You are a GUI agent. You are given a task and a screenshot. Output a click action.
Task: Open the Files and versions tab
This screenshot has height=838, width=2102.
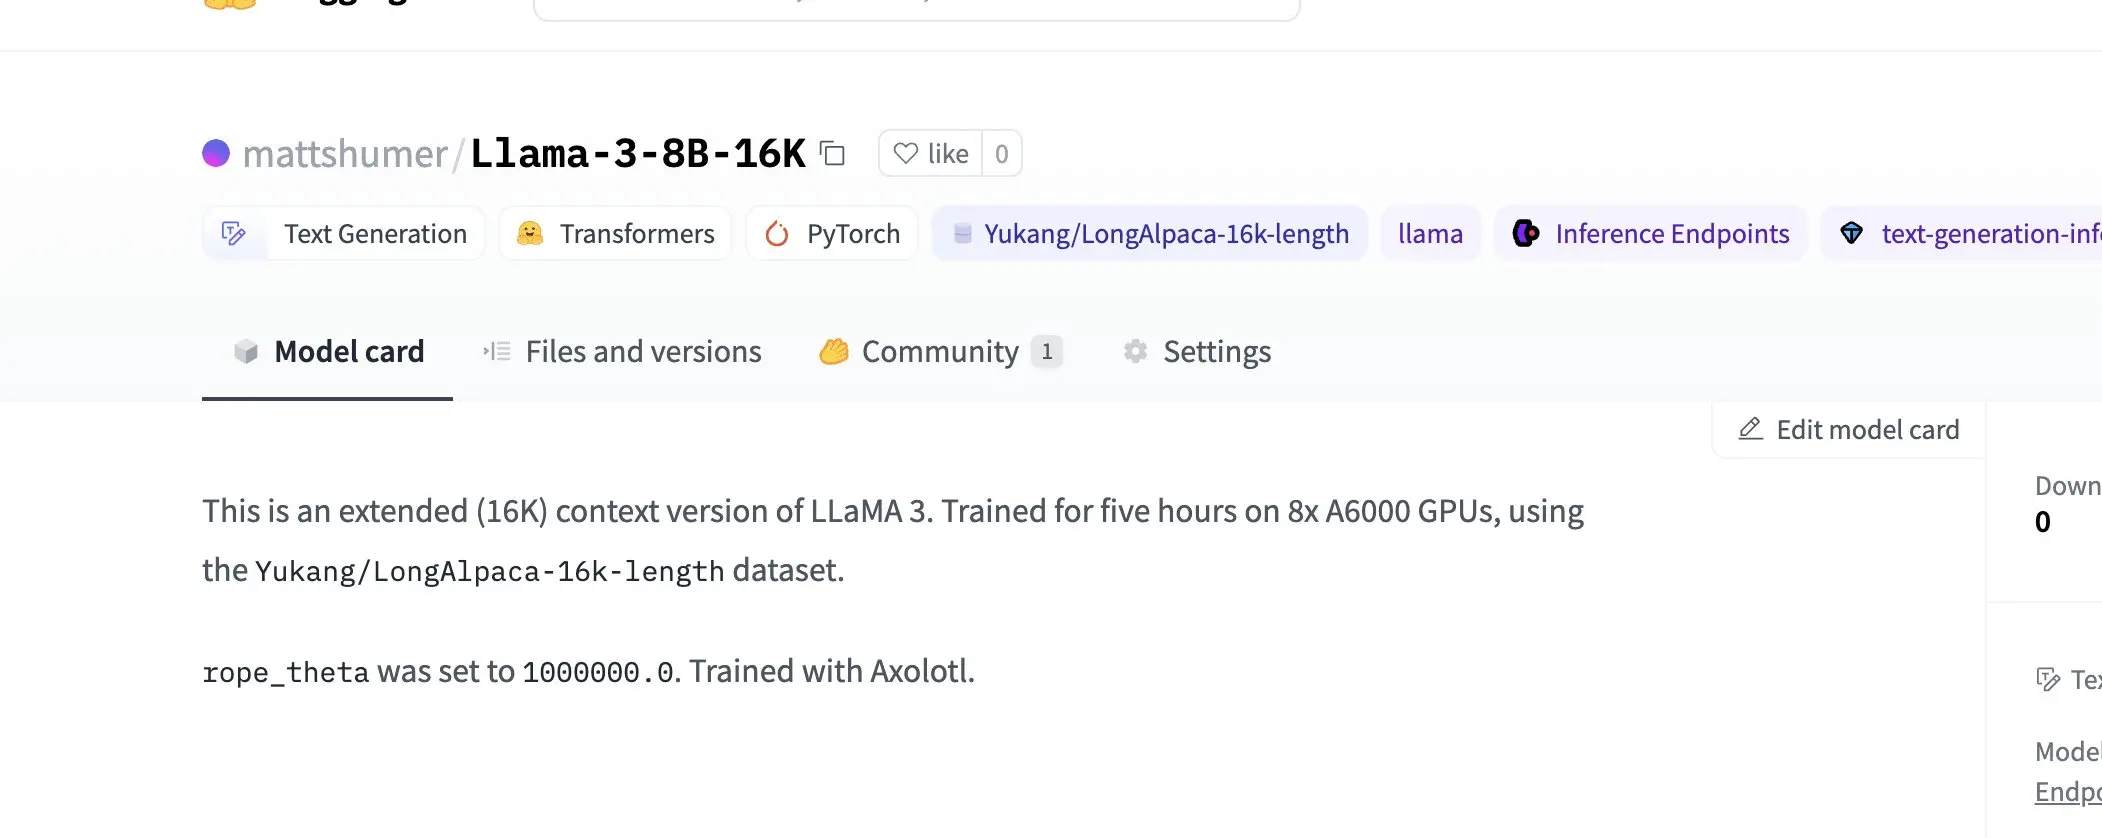622,352
